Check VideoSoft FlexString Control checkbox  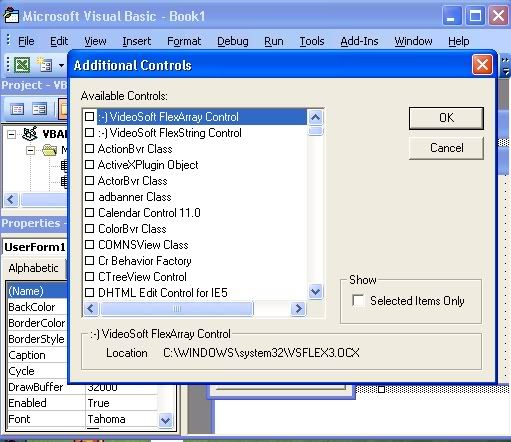click(89, 132)
